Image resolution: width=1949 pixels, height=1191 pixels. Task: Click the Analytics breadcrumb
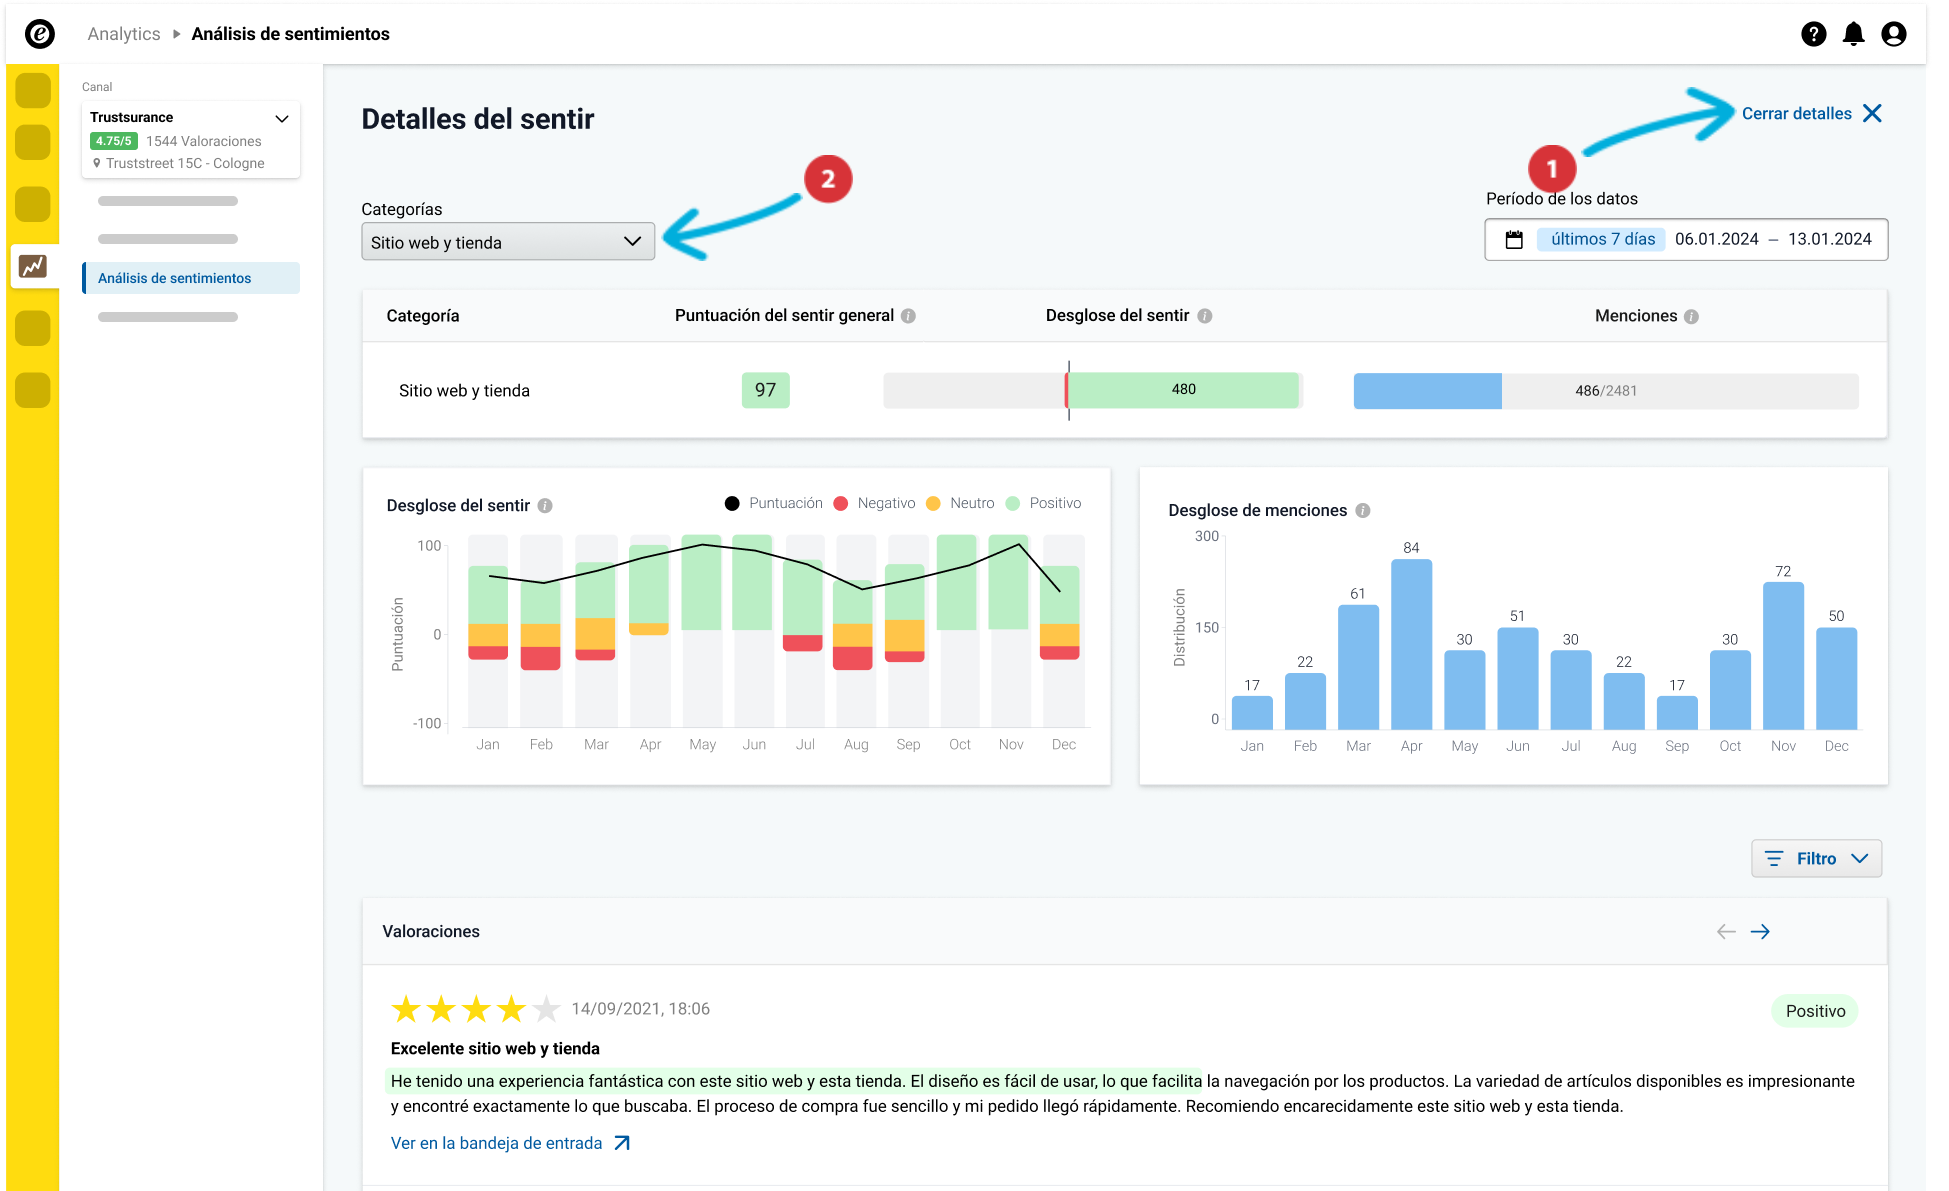point(124,34)
